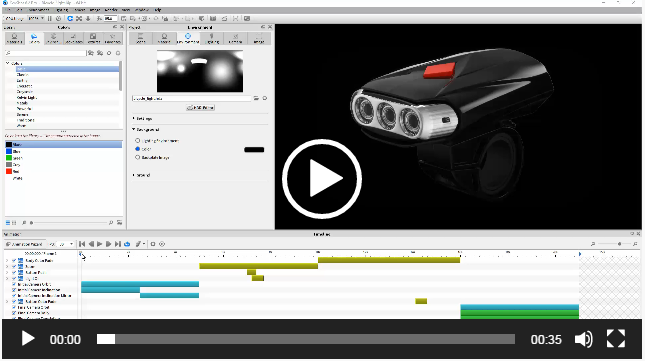The image size is (645, 361).
Task: Uncheck the first animation track checkbox
Action: (14, 261)
